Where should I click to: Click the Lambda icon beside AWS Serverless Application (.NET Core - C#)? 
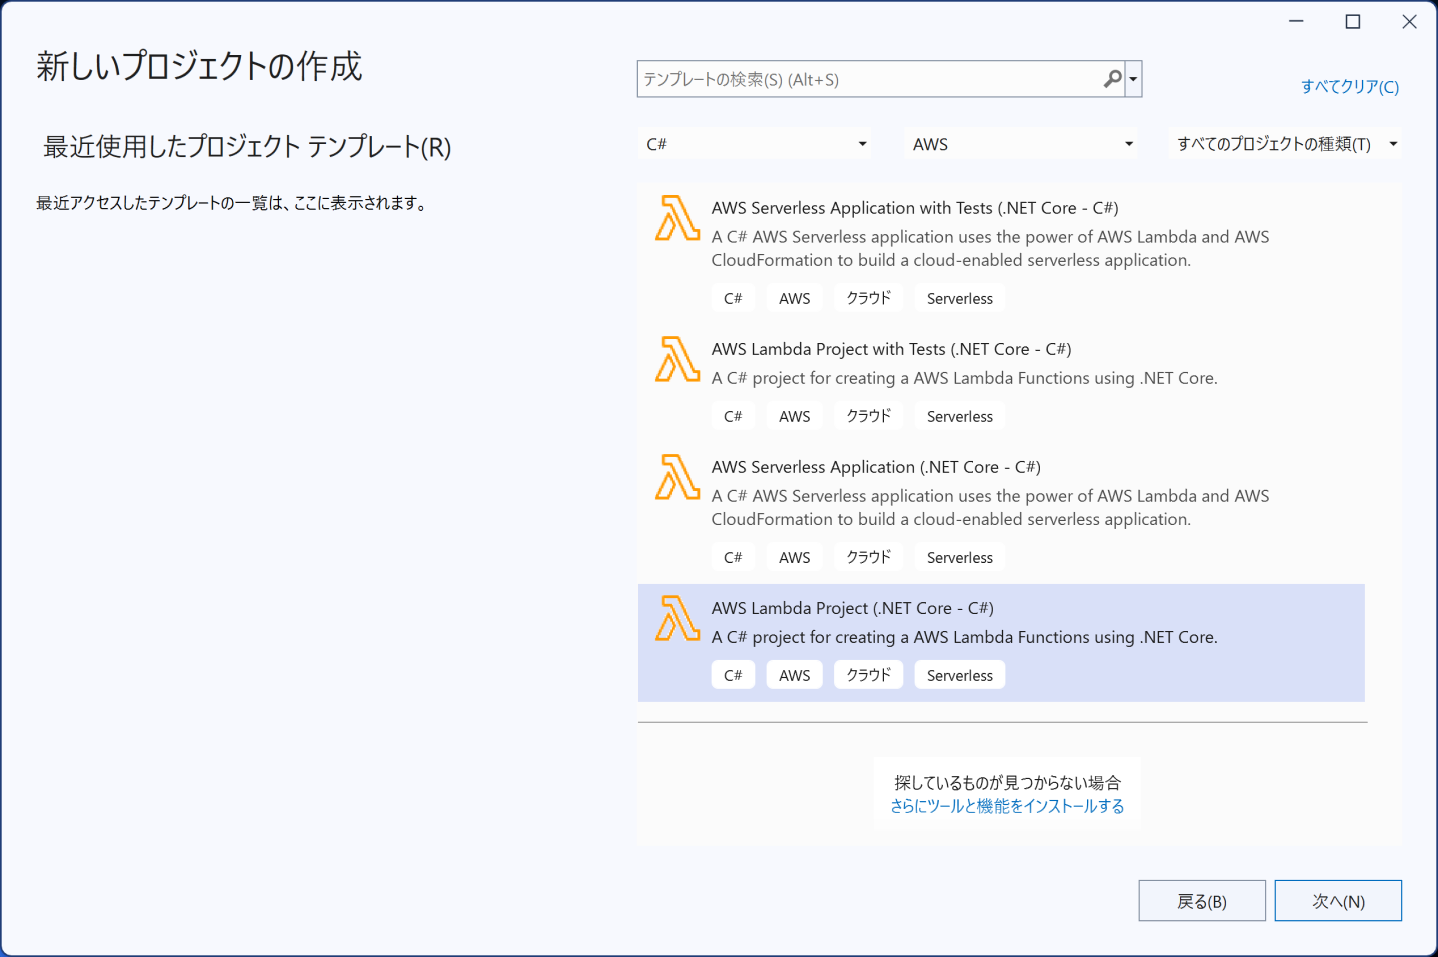point(677,477)
